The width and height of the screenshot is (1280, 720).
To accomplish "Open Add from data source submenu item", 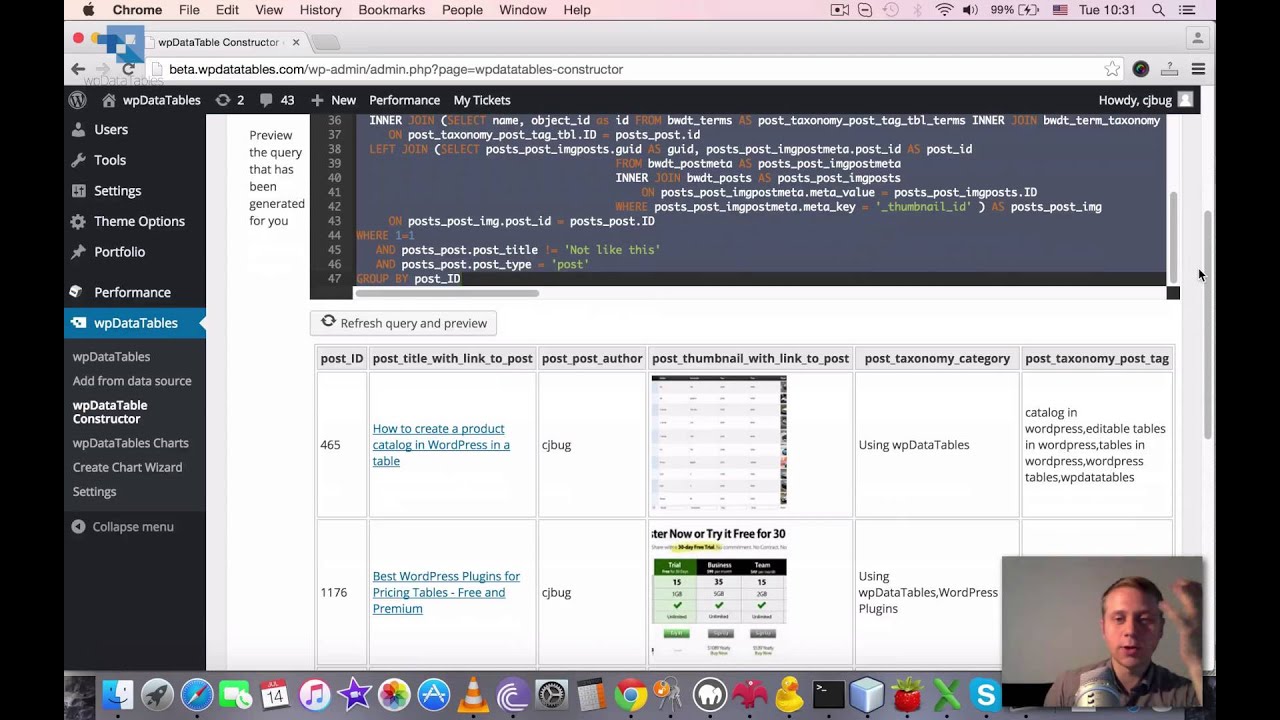I will click(x=132, y=381).
